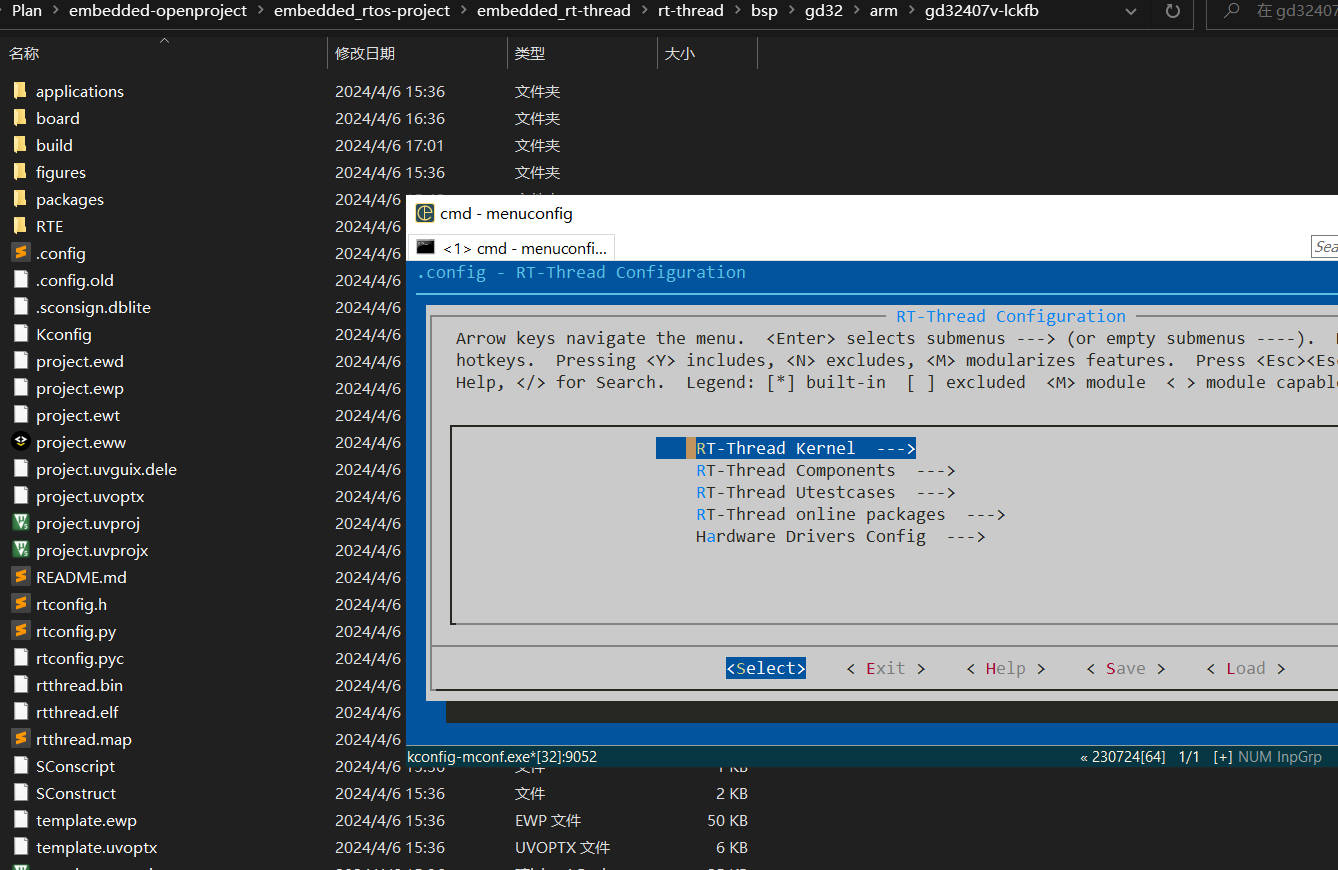Select the template.uvoptx file name
The height and width of the screenshot is (870, 1338).
pos(97,847)
